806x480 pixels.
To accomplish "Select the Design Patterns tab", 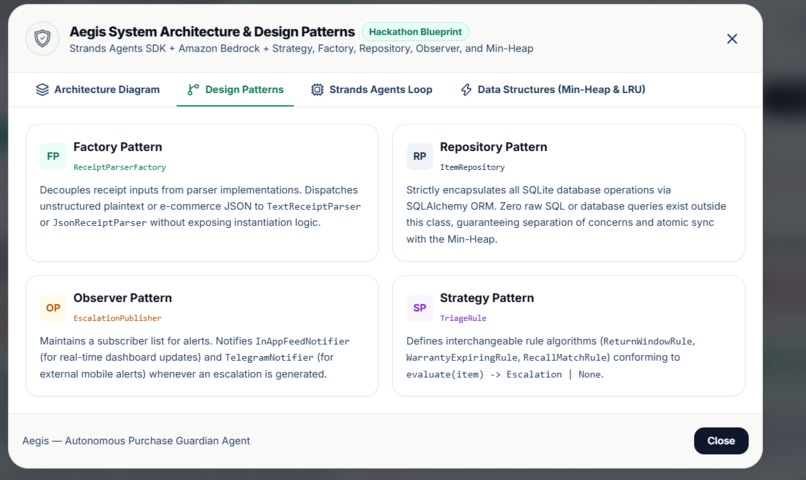I will [235, 89].
